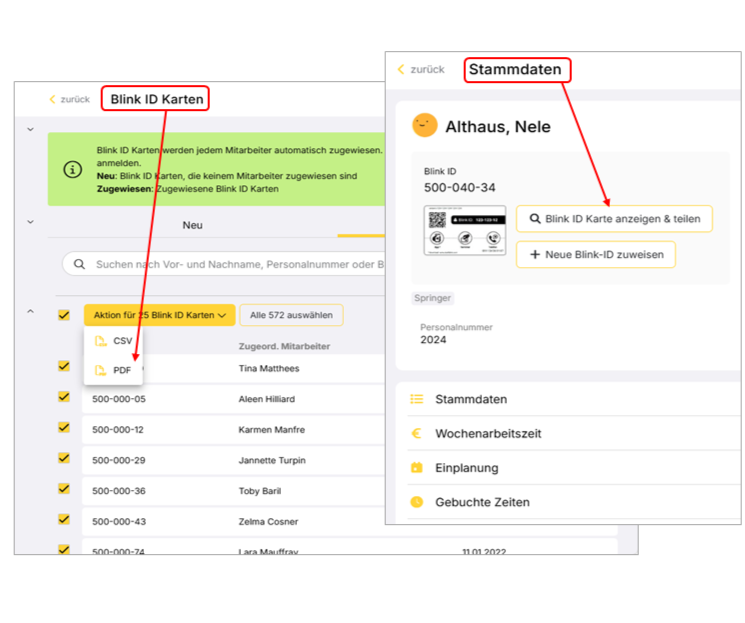Open the Aktion für 25 Blink ID Karten dropdown

(x=159, y=315)
